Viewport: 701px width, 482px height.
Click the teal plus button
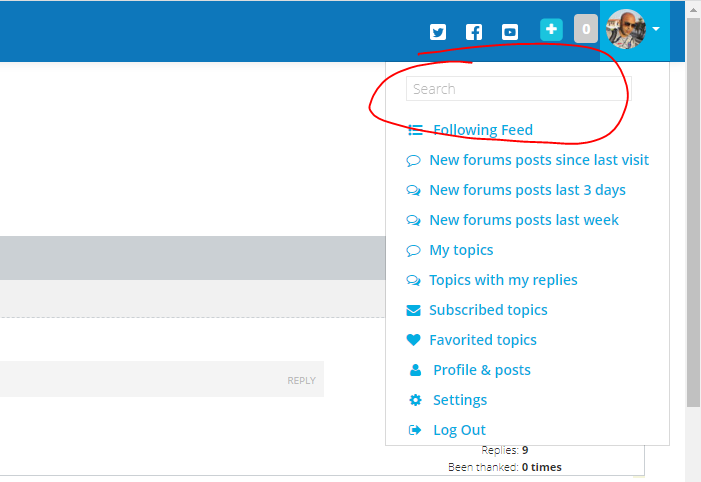(551, 30)
